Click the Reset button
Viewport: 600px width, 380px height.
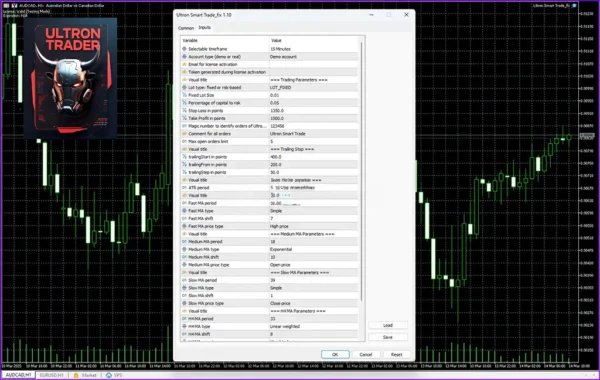coord(396,354)
